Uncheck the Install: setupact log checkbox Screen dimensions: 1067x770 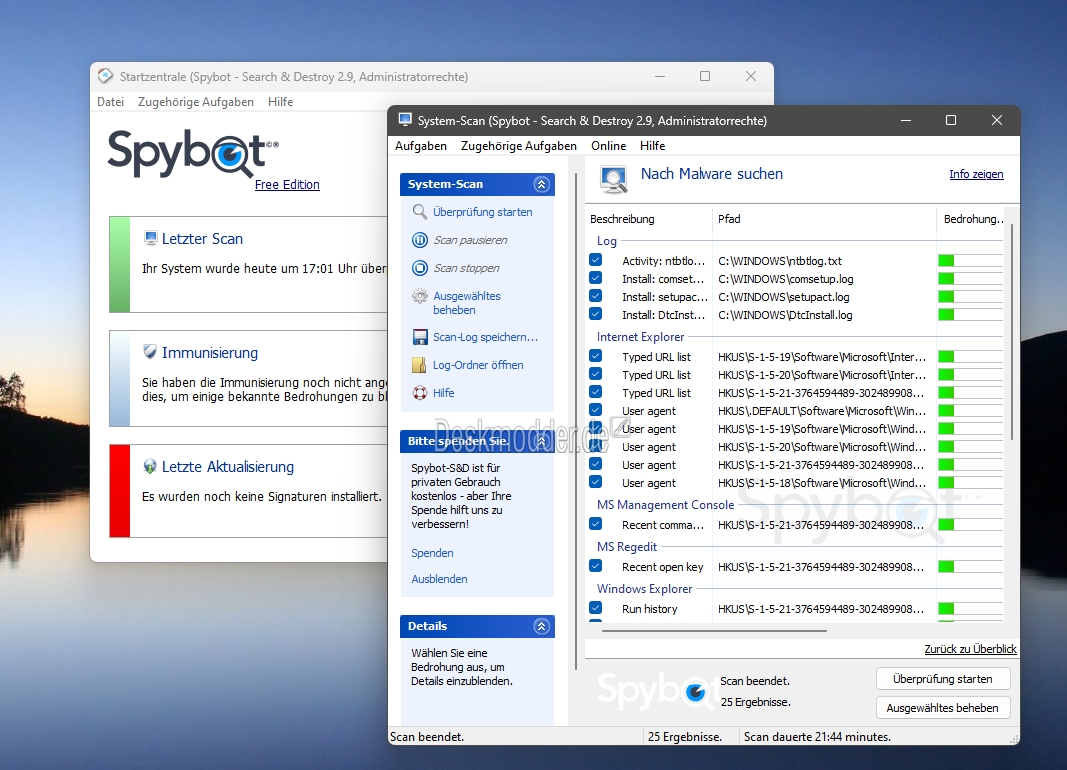pyautogui.click(x=595, y=296)
